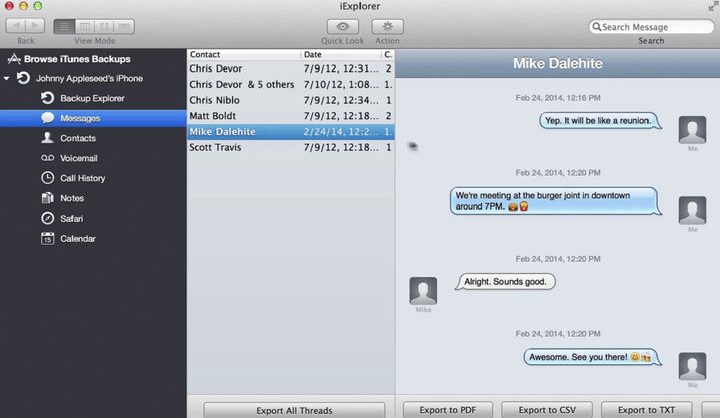Open the Action gear menu
The image size is (720, 418).
(x=387, y=27)
